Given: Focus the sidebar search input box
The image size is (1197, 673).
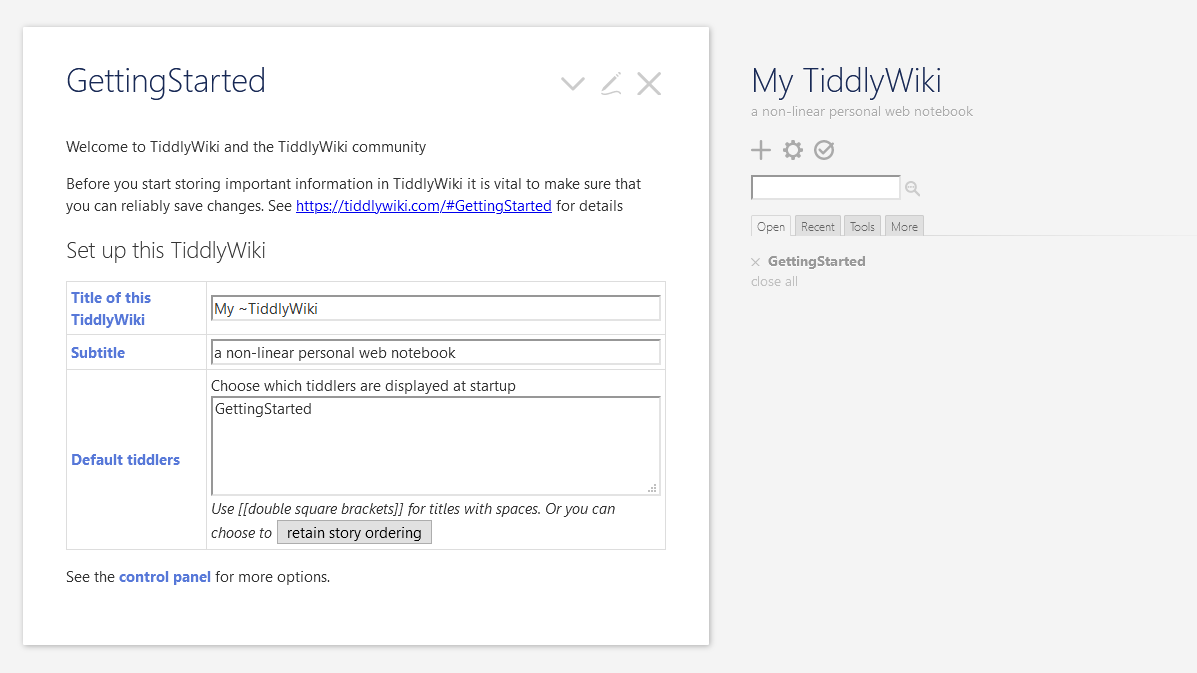Looking at the screenshot, I should click(825, 187).
